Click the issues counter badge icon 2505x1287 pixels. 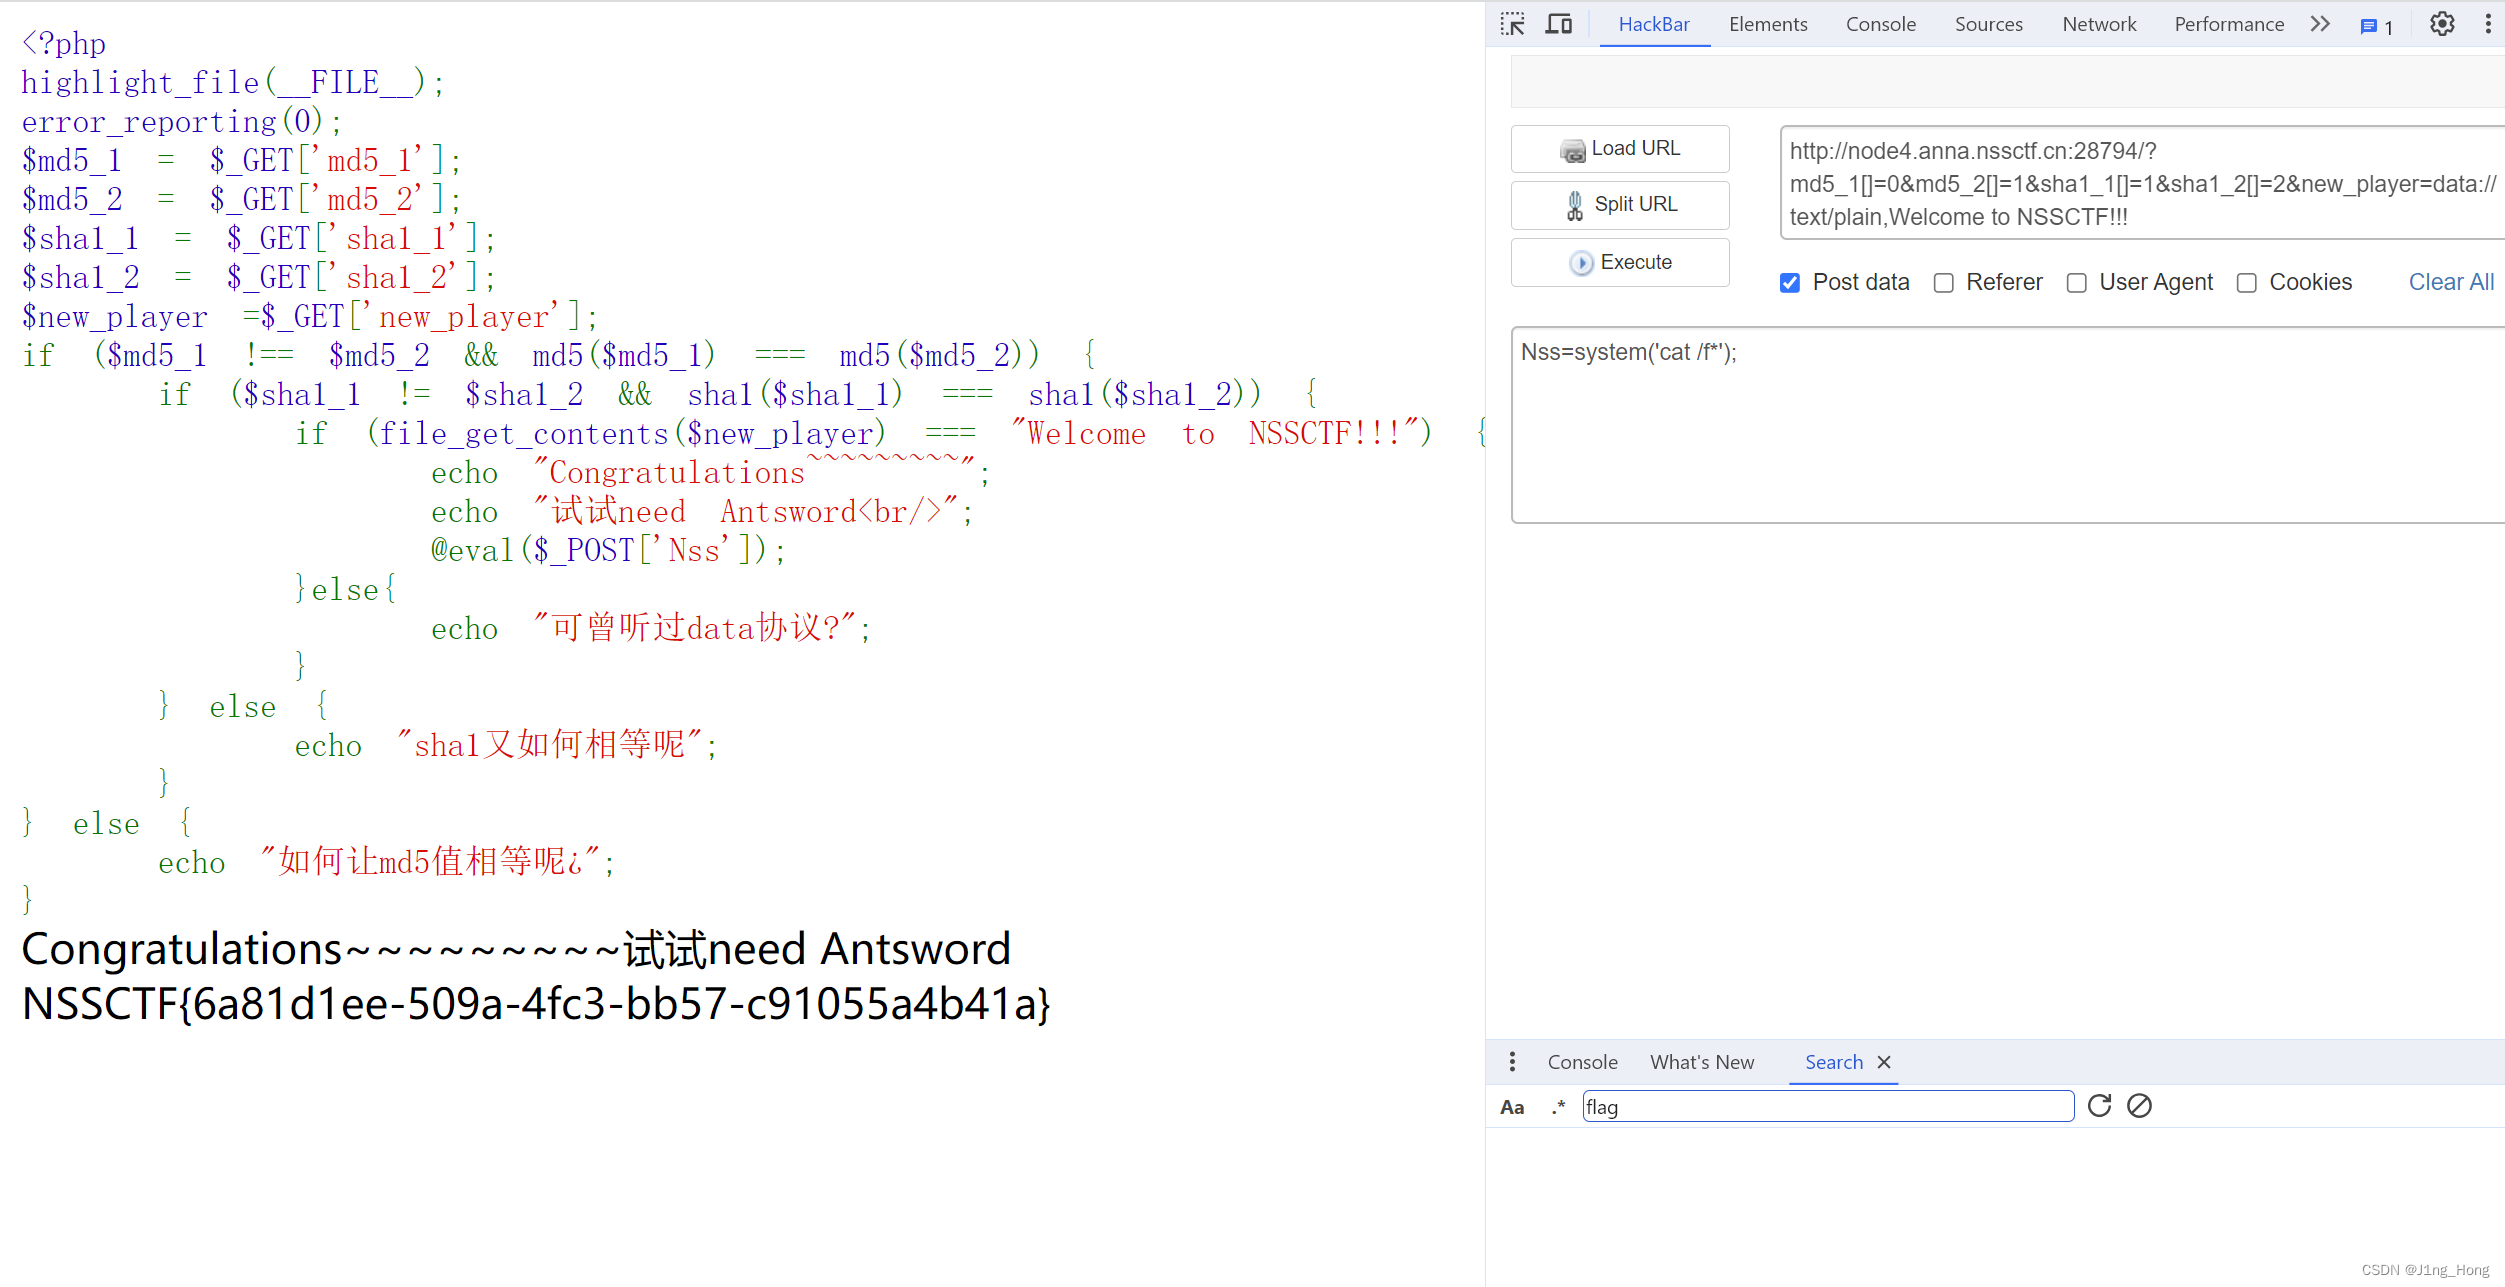pos(2376,27)
